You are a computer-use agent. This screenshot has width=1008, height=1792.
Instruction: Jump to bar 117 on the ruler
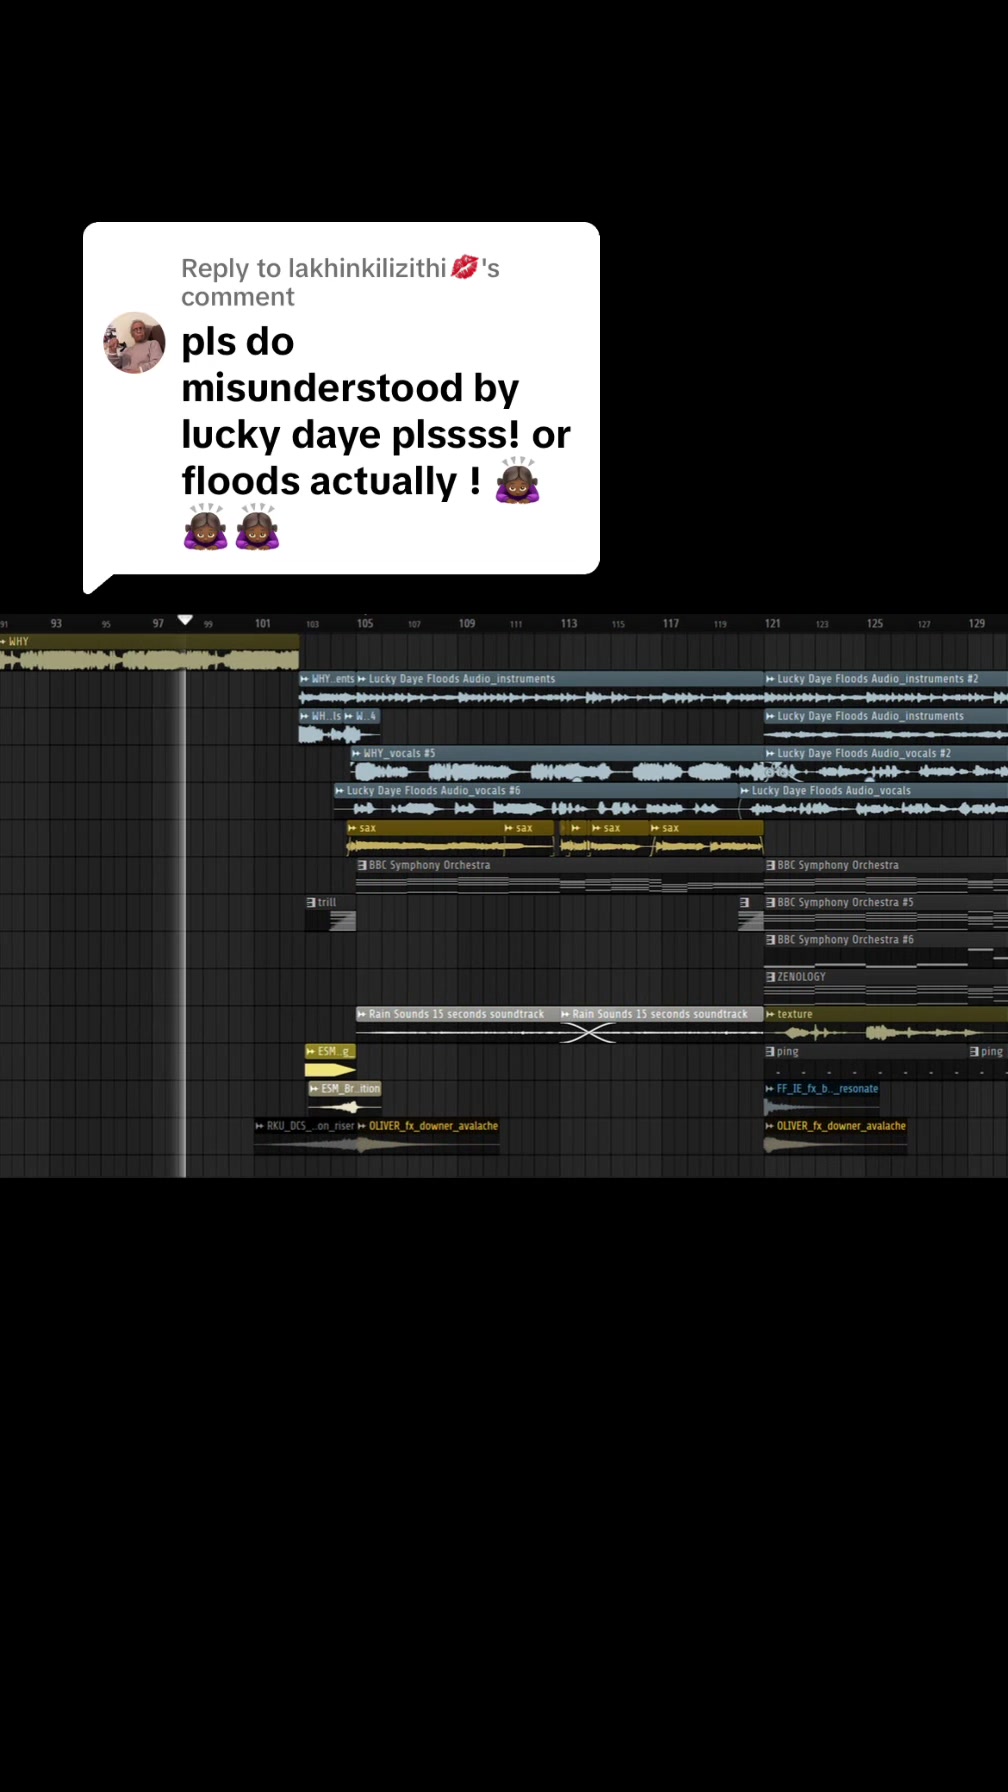[671, 623]
